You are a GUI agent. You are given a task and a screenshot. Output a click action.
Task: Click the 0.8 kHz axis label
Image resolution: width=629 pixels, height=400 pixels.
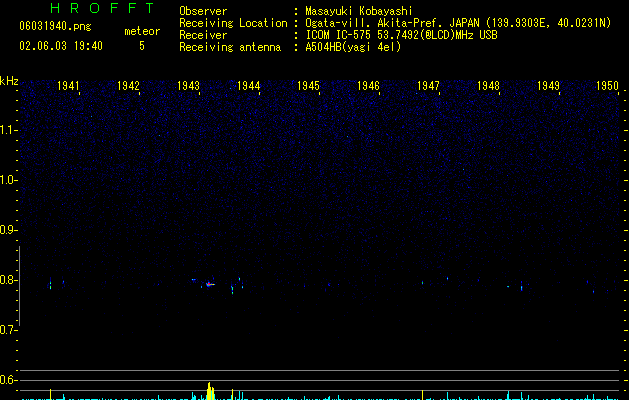pyautogui.click(x=8, y=280)
